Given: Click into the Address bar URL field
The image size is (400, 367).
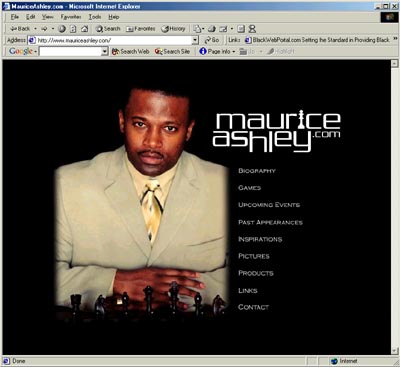Looking at the screenshot, I should [x=110, y=40].
